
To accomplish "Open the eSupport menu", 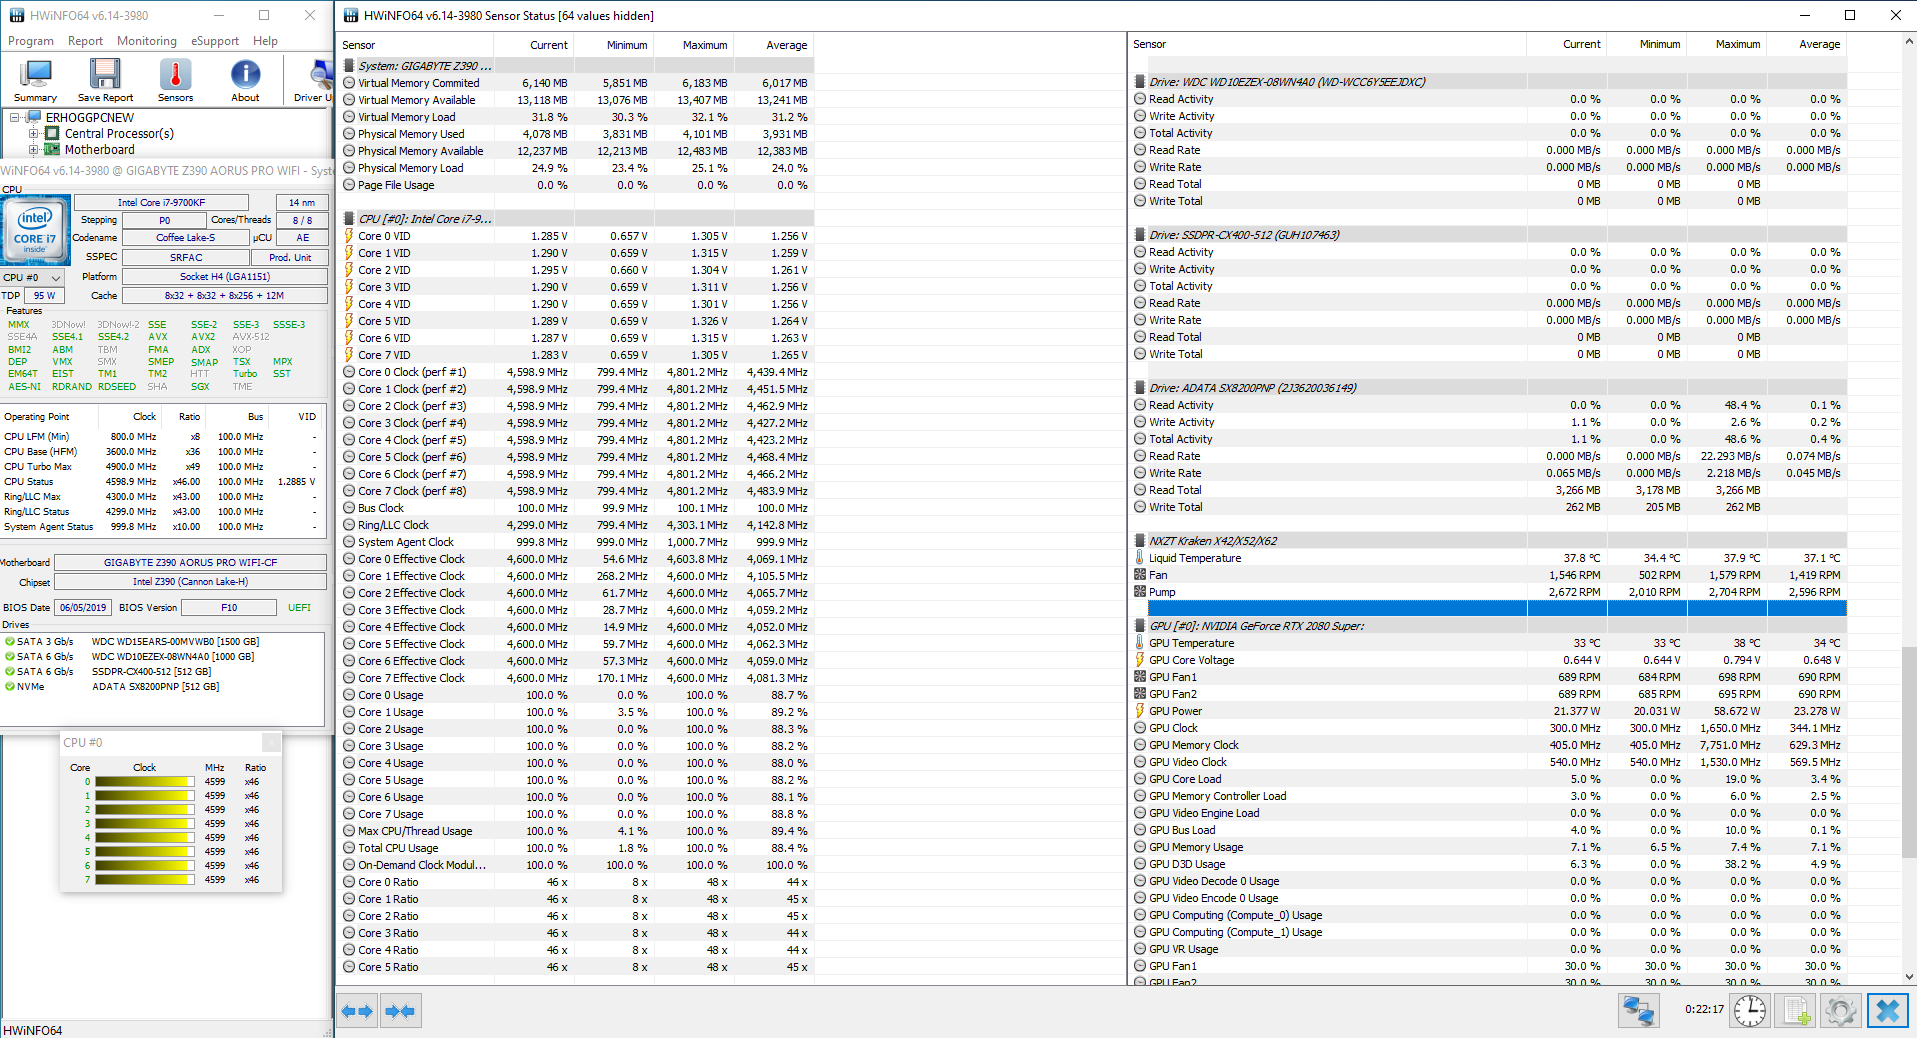I will (215, 41).
